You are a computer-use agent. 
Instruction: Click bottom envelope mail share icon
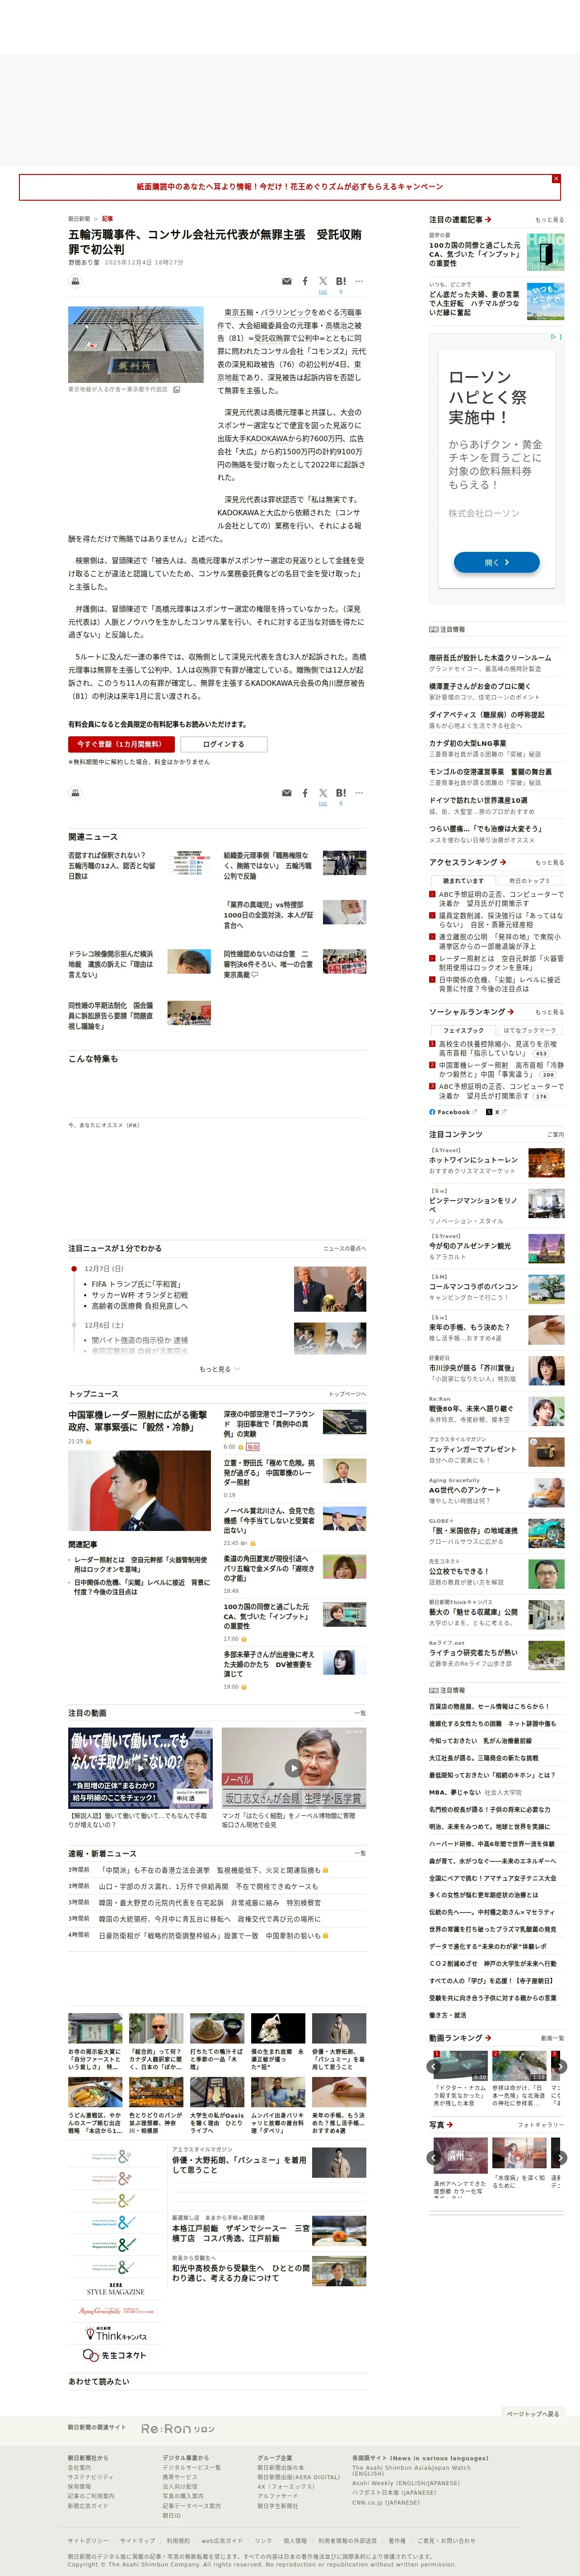point(287,793)
